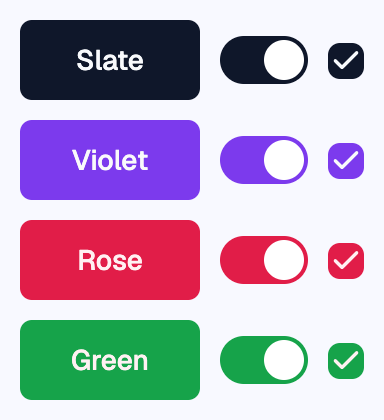The image size is (384, 420).
Task: Deselect the green checkbox
Action: coord(346,361)
